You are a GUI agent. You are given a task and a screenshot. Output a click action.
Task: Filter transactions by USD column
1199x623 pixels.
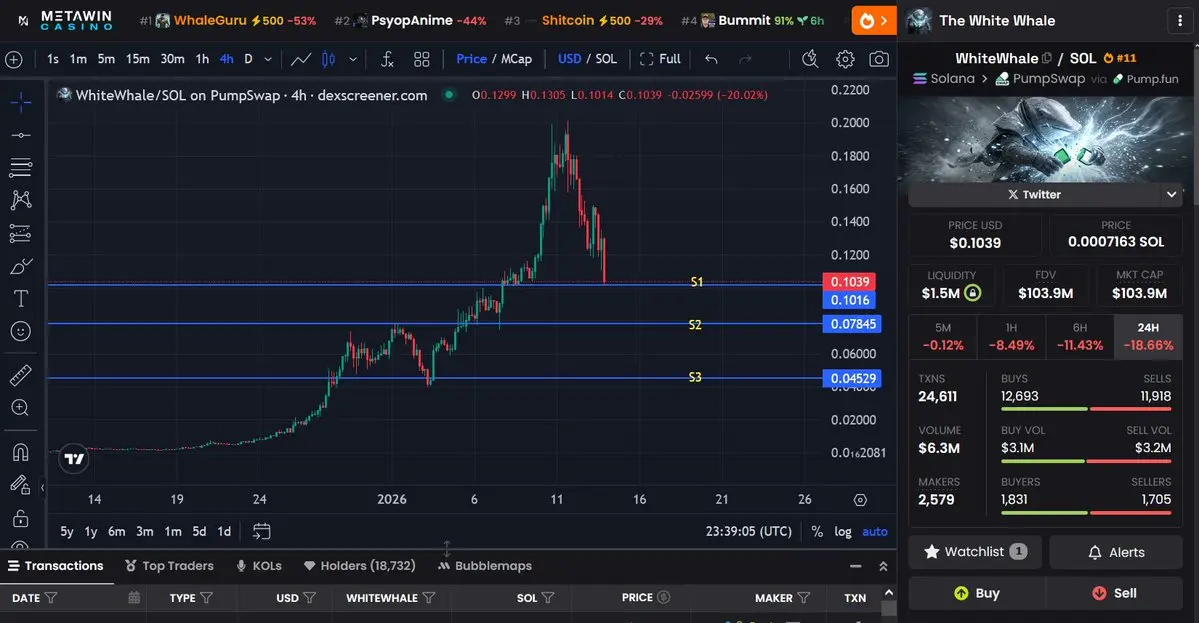tap(310, 598)
